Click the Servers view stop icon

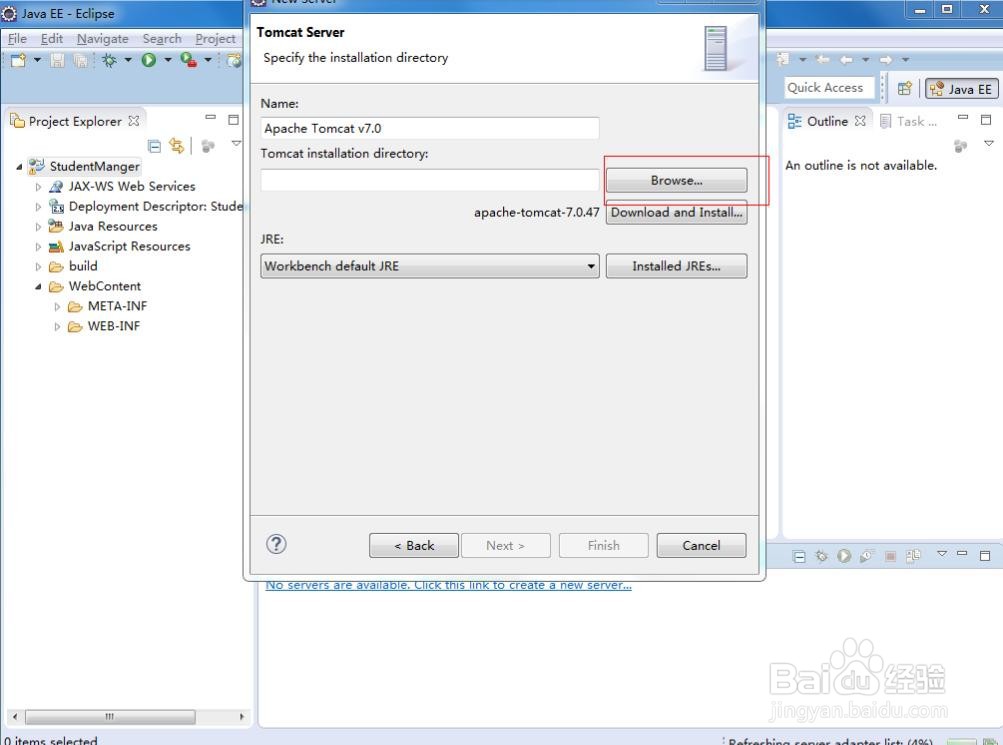(890, 556)
